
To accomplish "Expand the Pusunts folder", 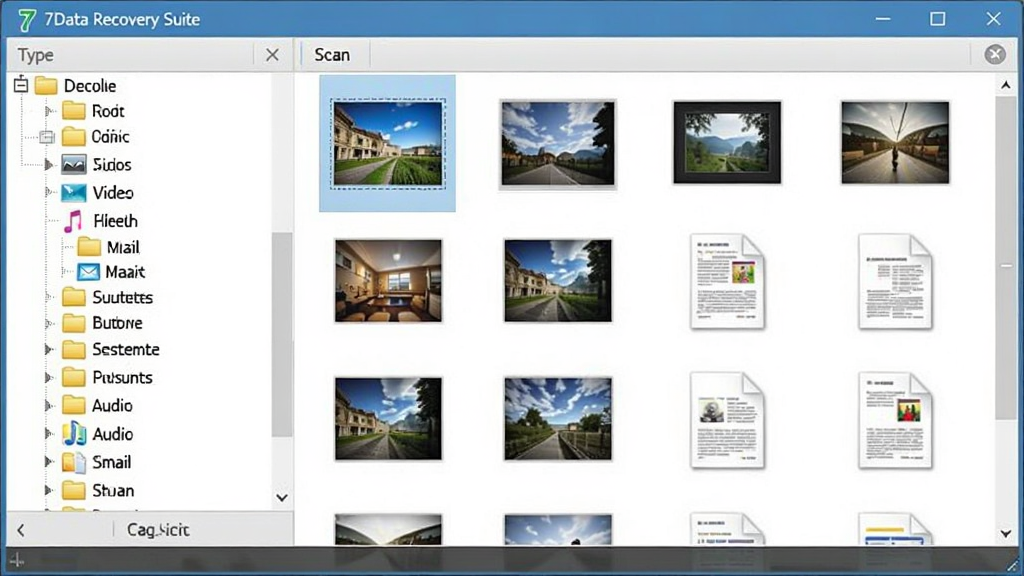I will (x=48, y=377).
